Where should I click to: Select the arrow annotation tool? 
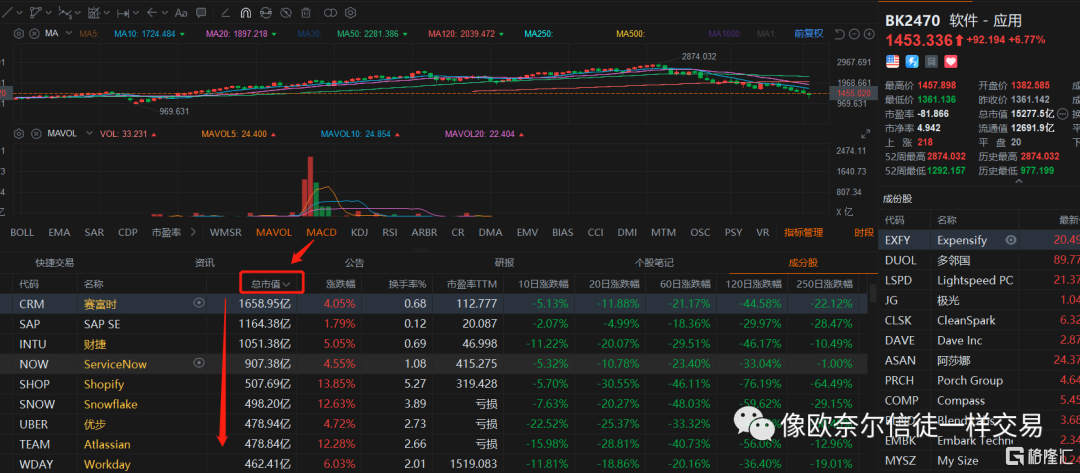(x=153, y=12)
